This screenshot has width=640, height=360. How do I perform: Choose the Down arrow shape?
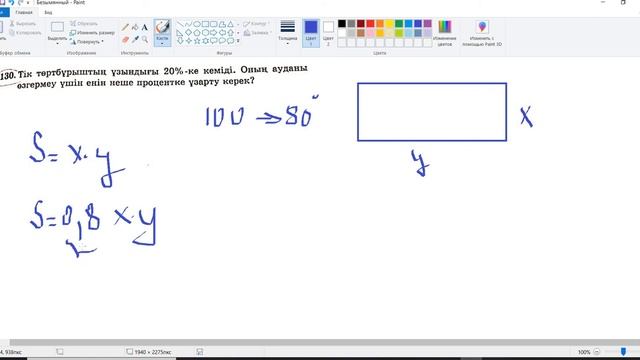[x=180, y=41]
